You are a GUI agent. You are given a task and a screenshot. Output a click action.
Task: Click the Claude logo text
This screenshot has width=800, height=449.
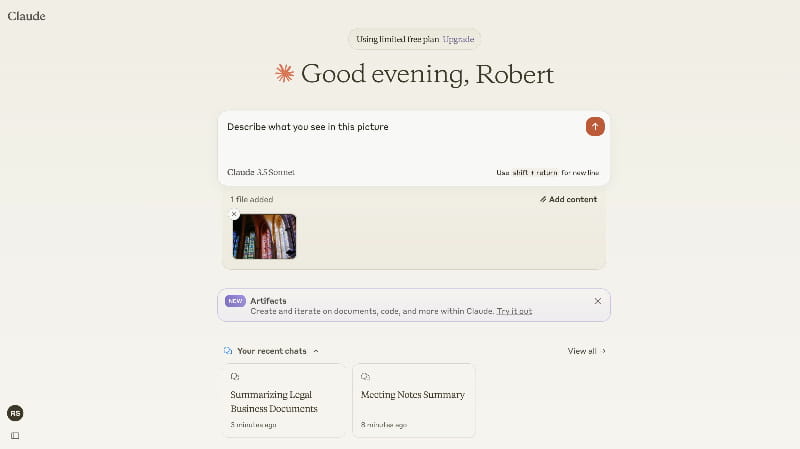[x=27, y=16]
